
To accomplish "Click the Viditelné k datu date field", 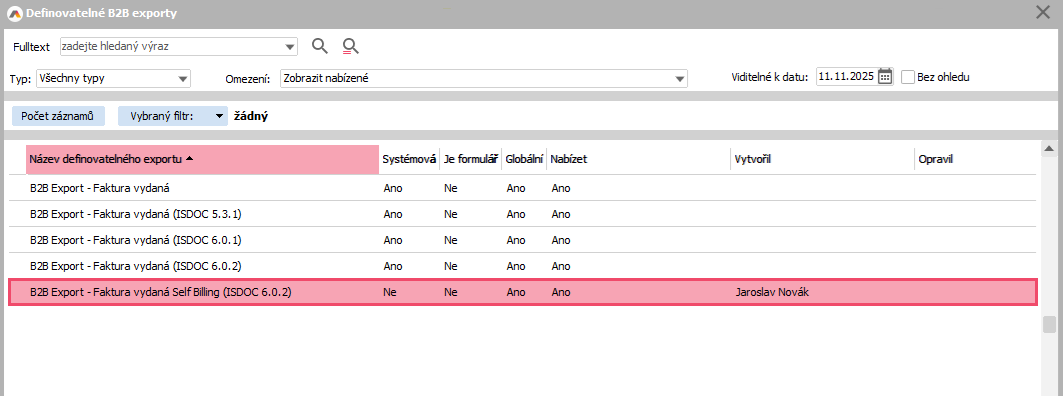I will pyautogui.click(x=846, y=77).
